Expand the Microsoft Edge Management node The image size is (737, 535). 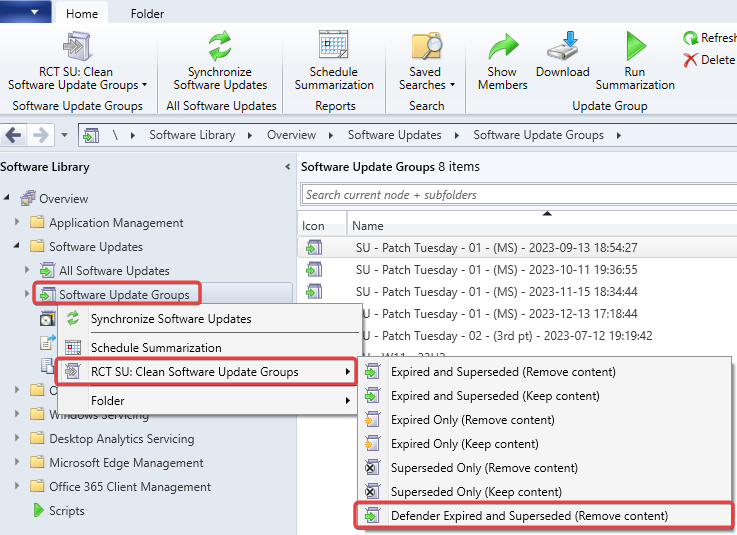(x=17, y=462)
